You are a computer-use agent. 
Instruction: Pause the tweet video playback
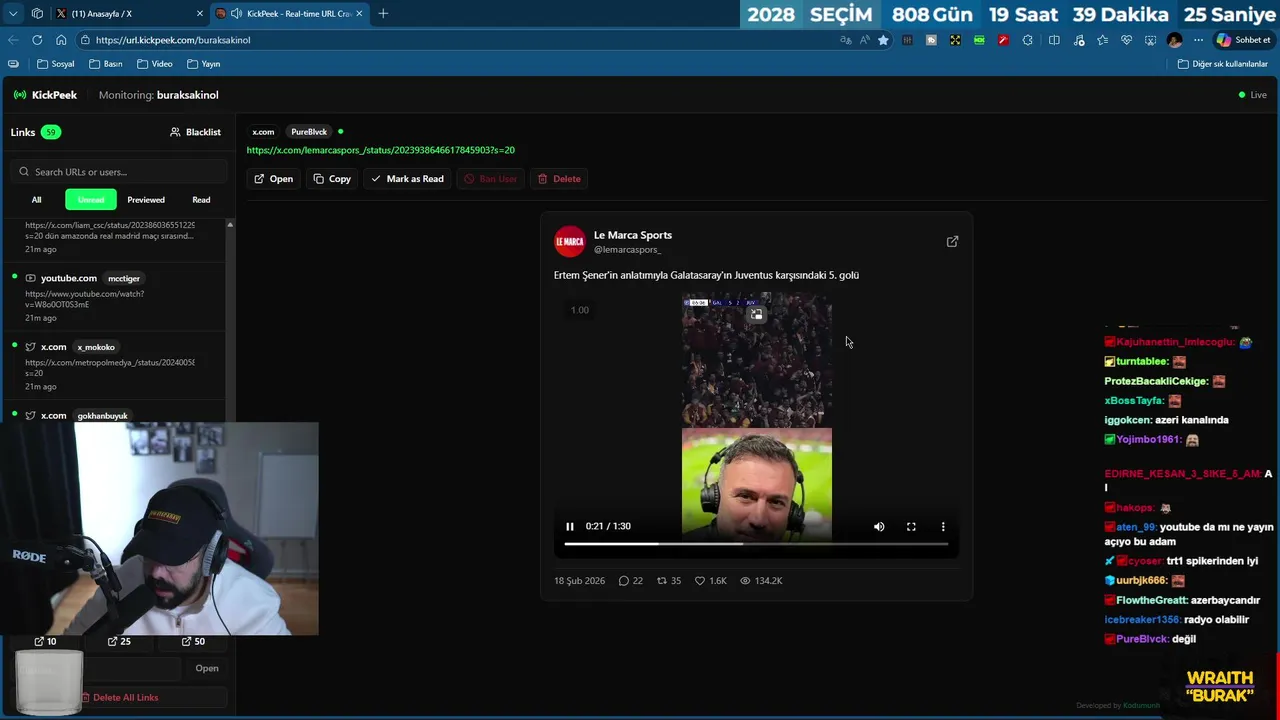tap(570, 526)
